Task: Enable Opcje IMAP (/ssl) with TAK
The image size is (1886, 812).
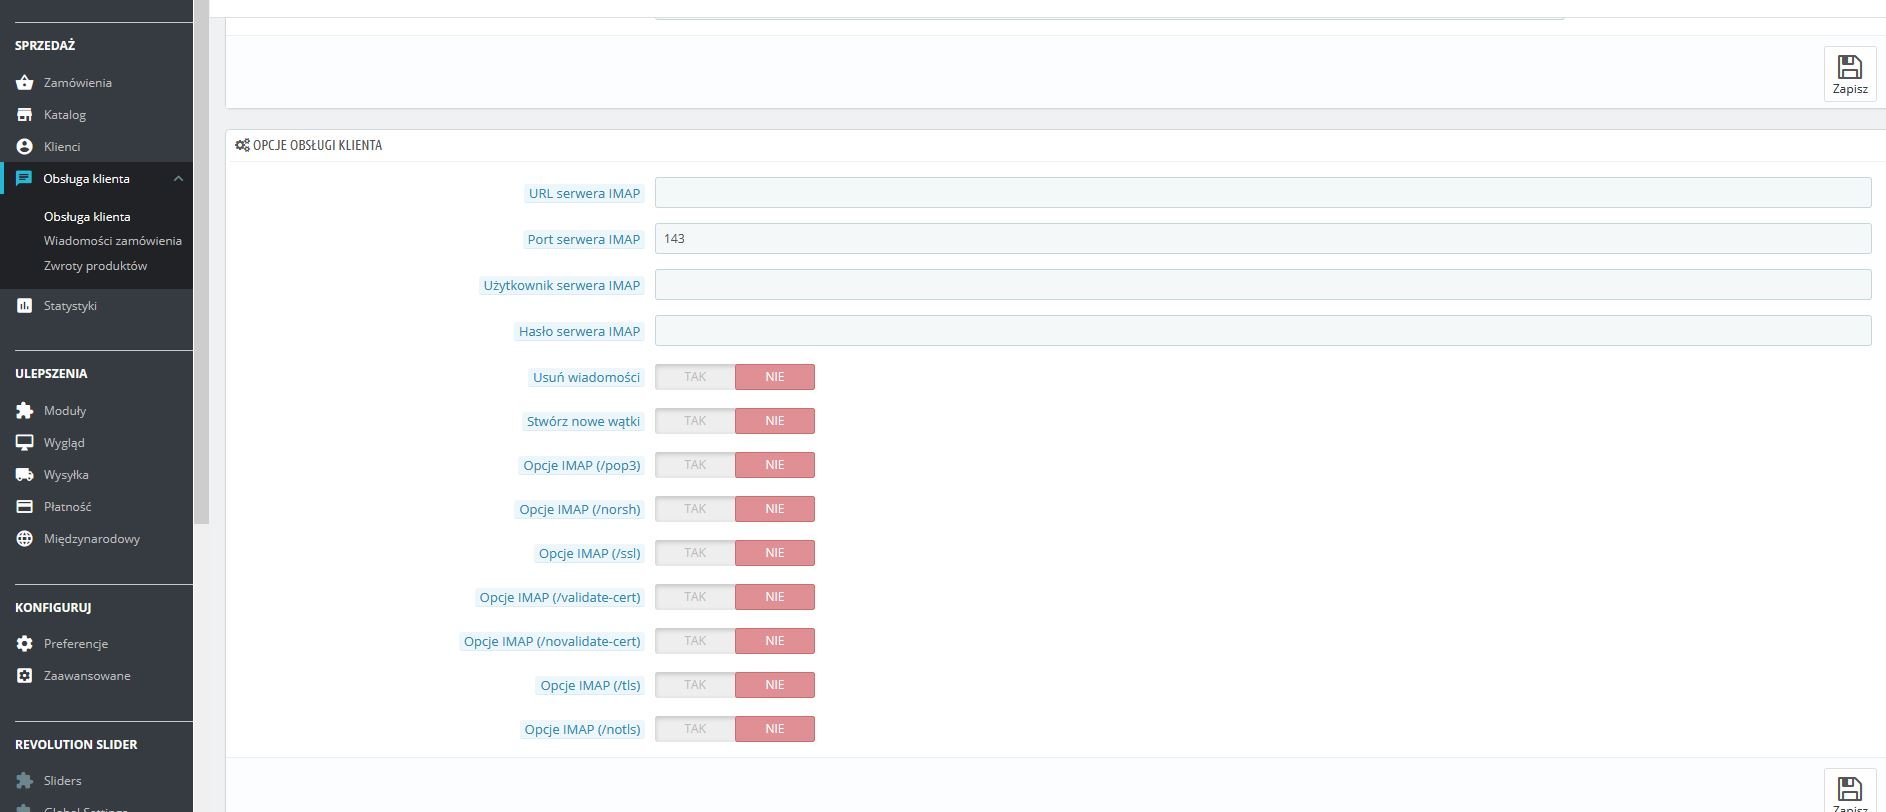Action: 695,553
